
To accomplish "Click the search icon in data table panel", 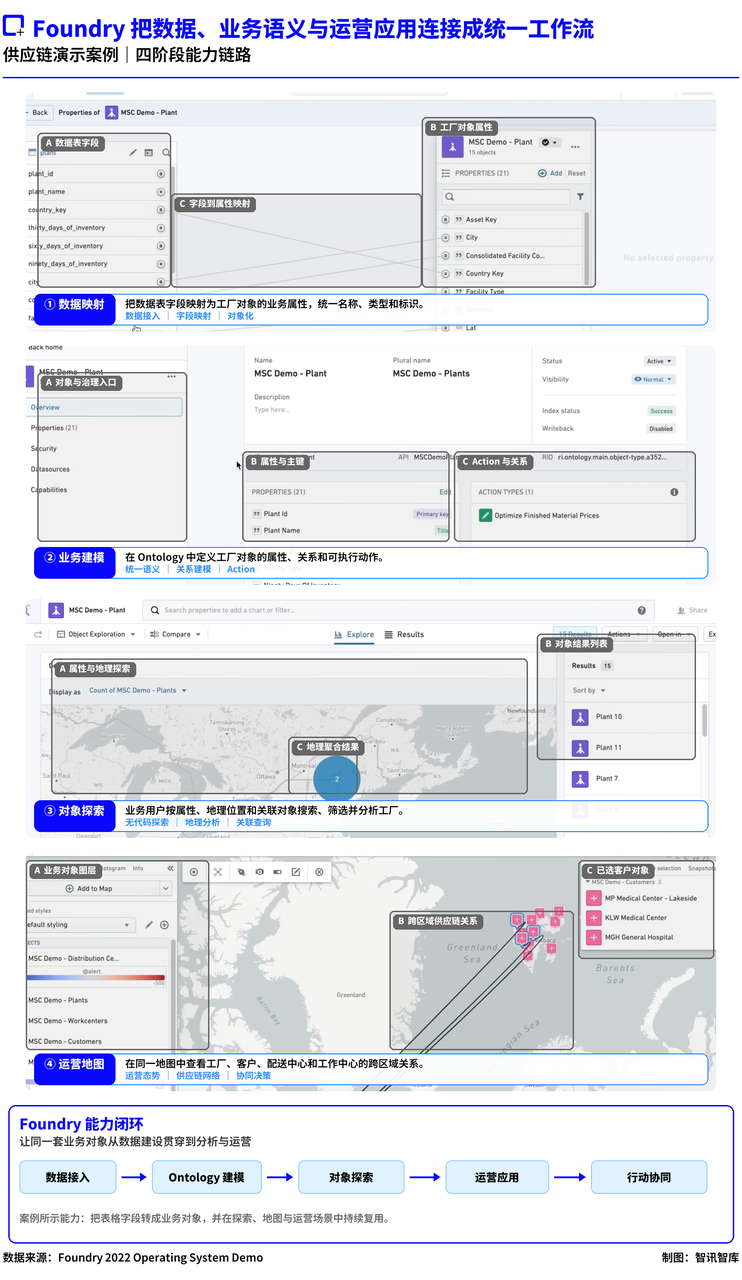I will 166,153.
